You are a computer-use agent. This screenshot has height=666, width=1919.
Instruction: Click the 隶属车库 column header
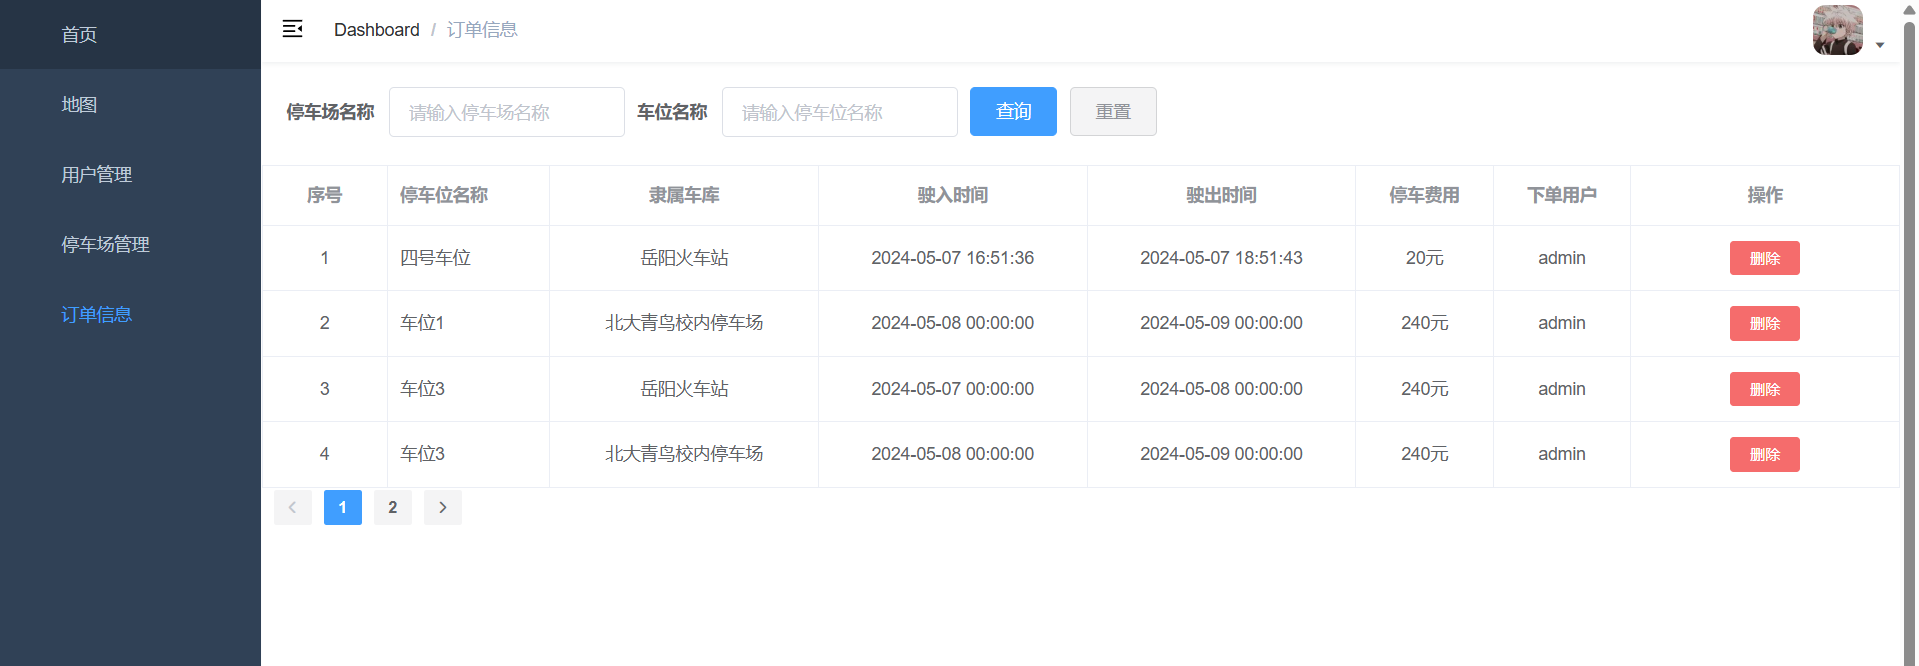(x=684, y=195)
